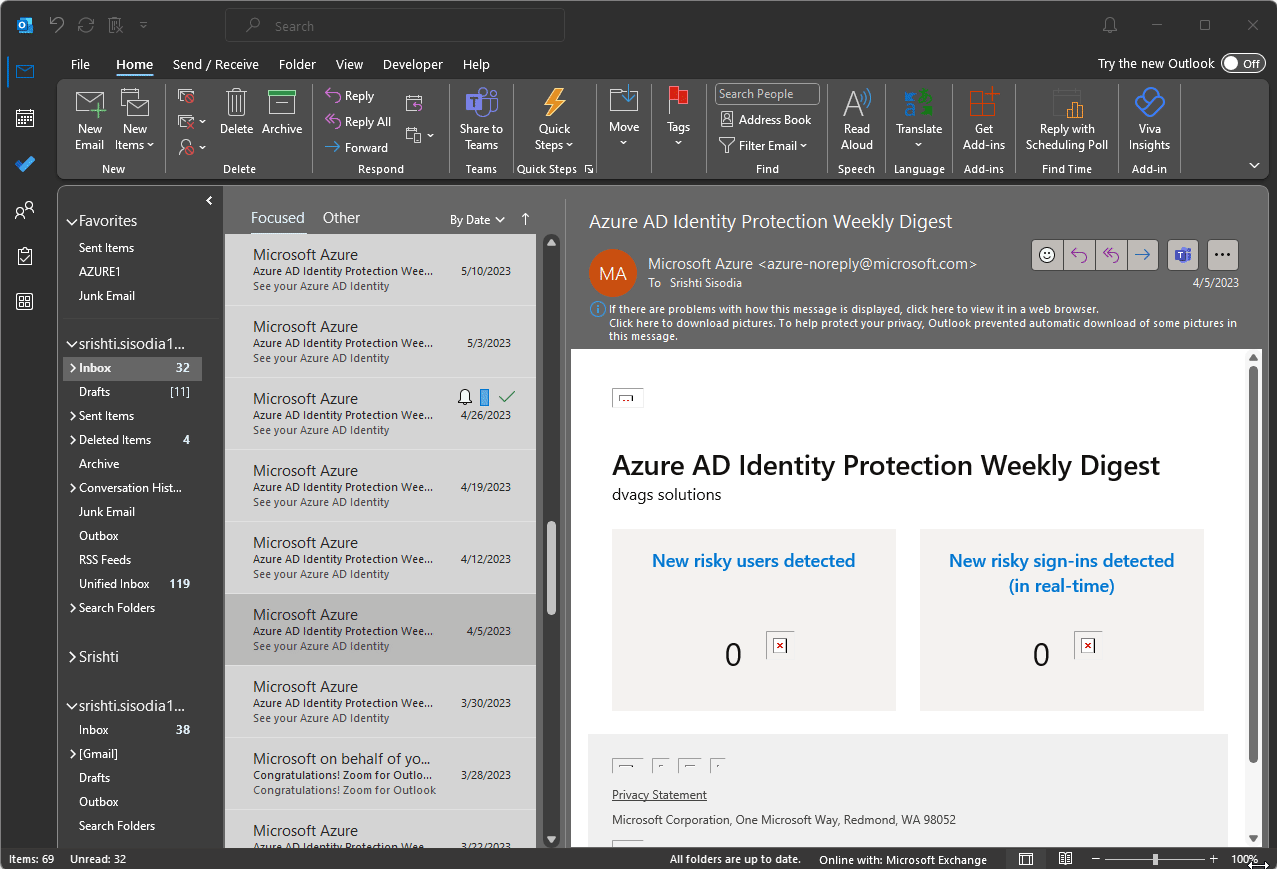Open the Move dropdown
The image size is (1277, 869).
[x=624, y=118]
